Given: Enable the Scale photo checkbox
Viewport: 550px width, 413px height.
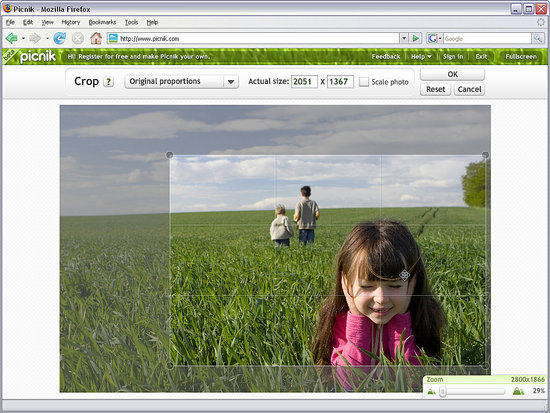Looking at the screenshot, I should [x=364, y=82].
